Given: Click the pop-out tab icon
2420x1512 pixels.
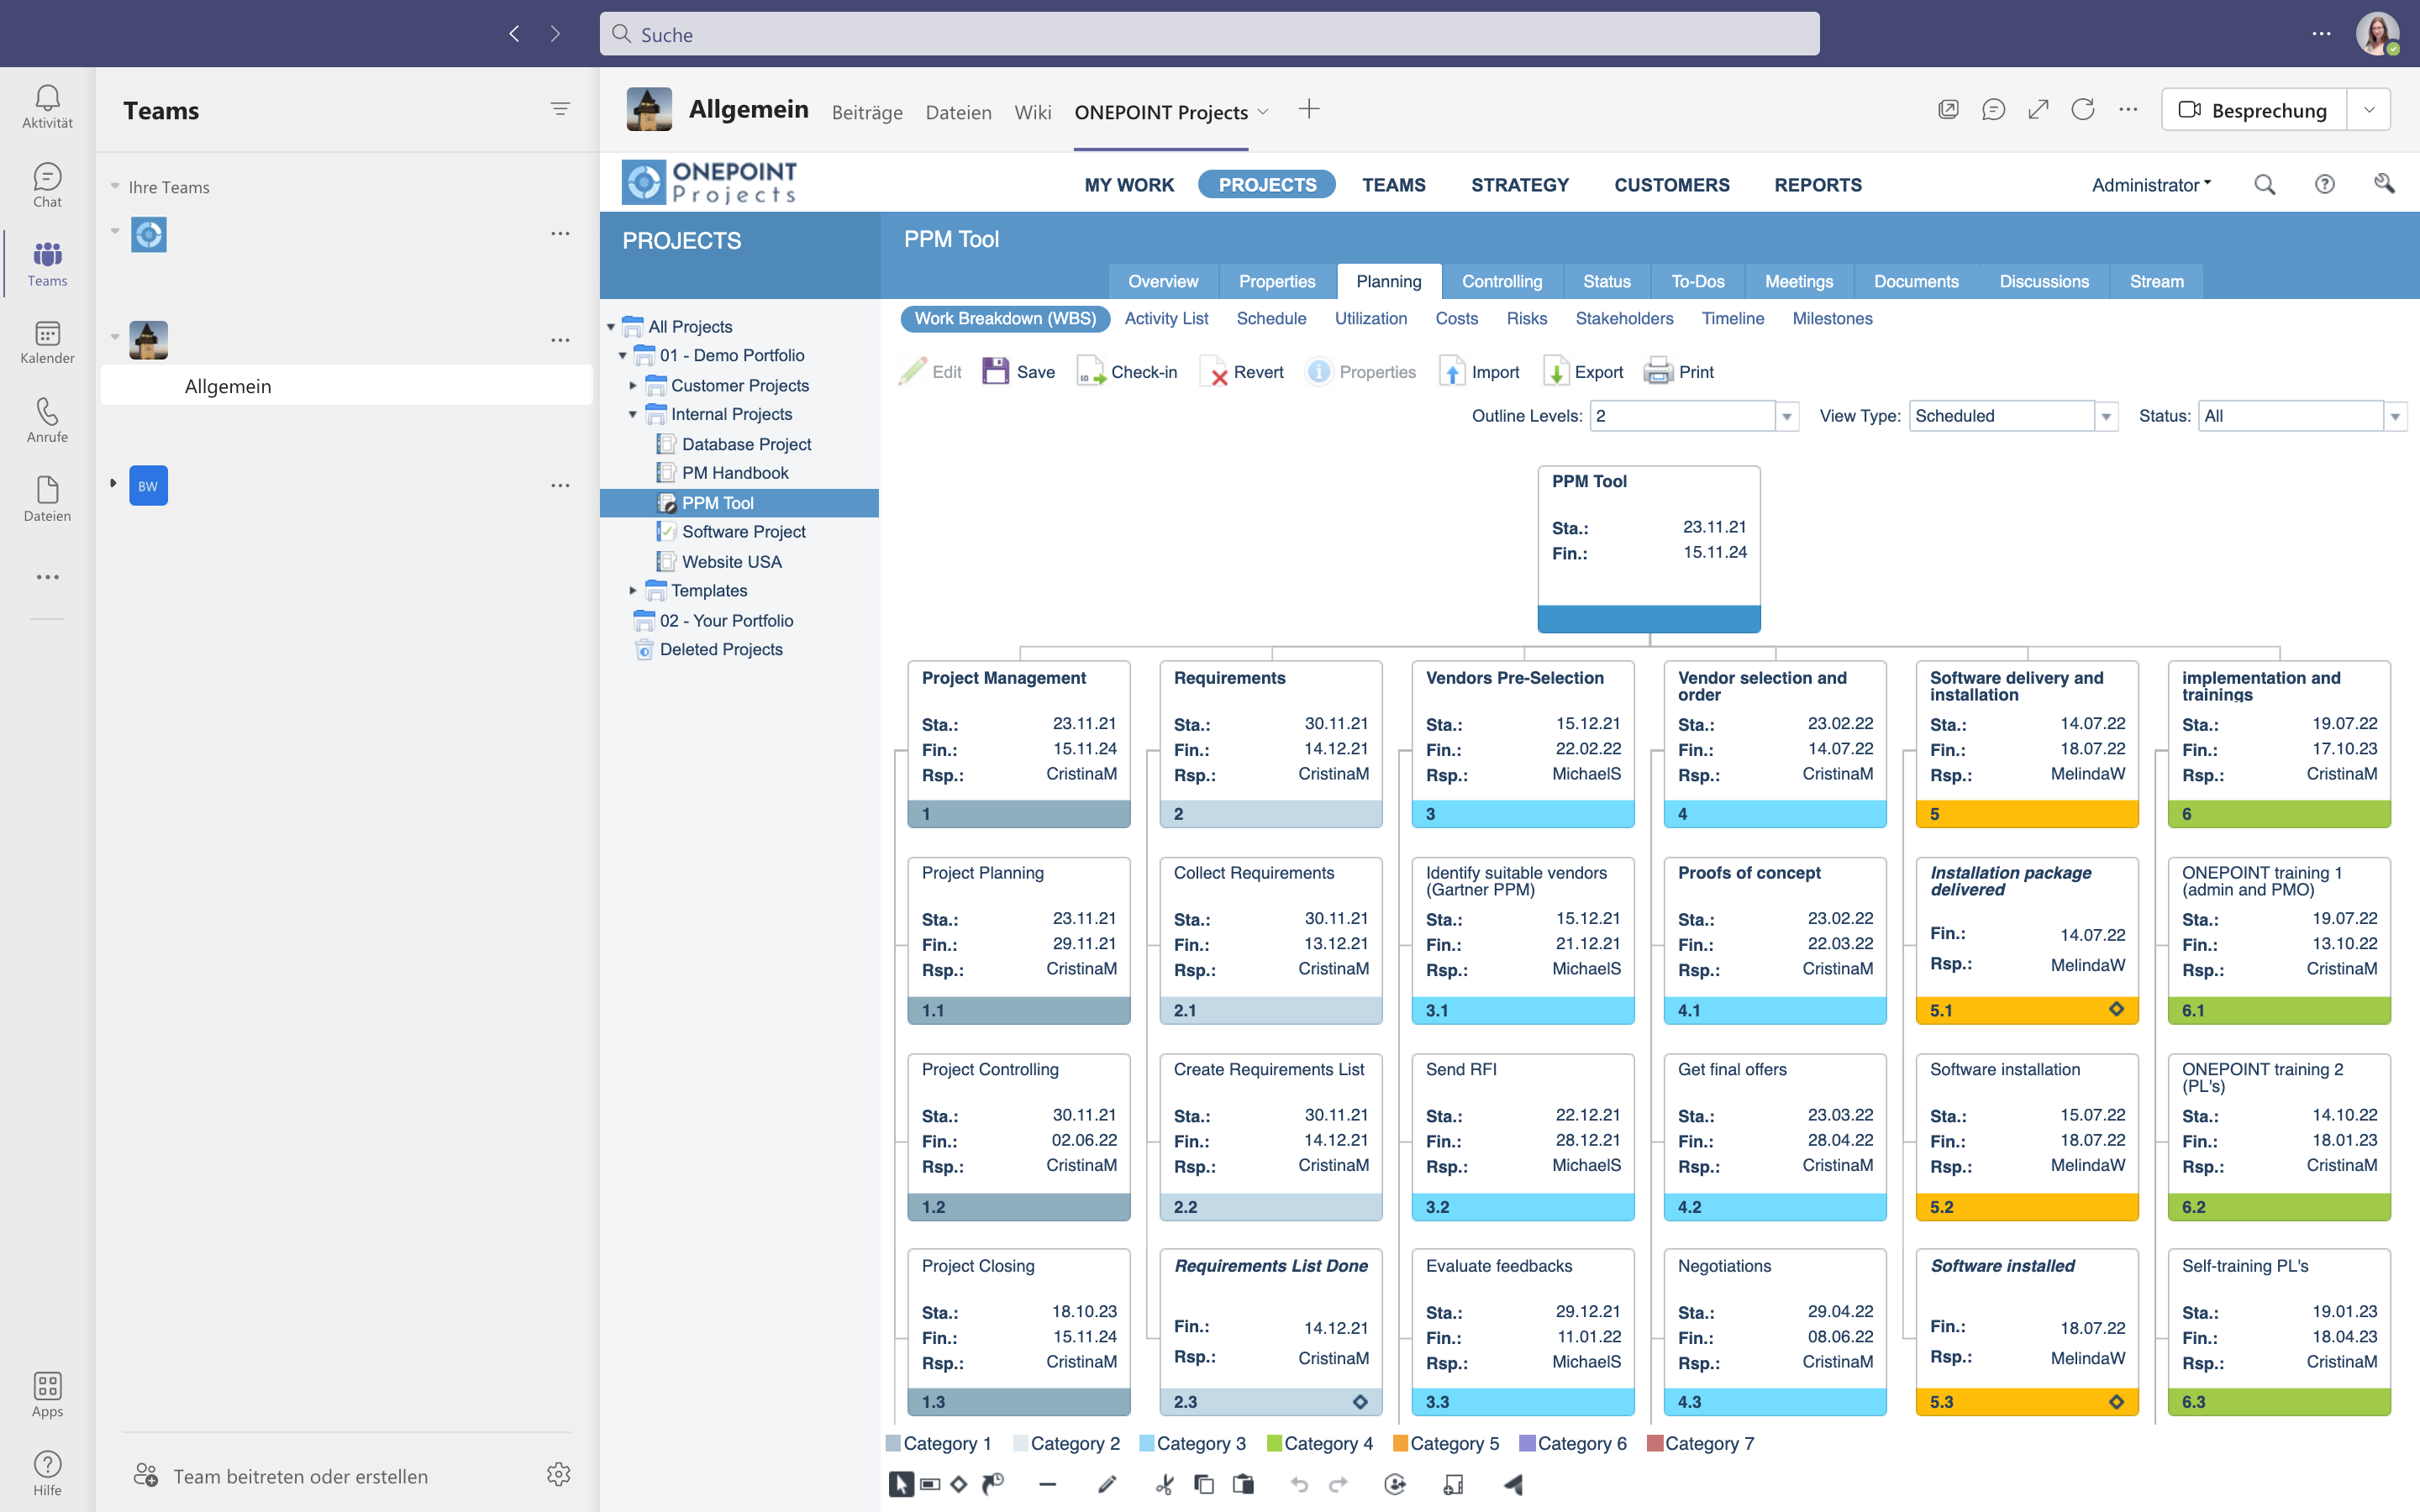Looking at the screenshot, I should (1948, 110).
